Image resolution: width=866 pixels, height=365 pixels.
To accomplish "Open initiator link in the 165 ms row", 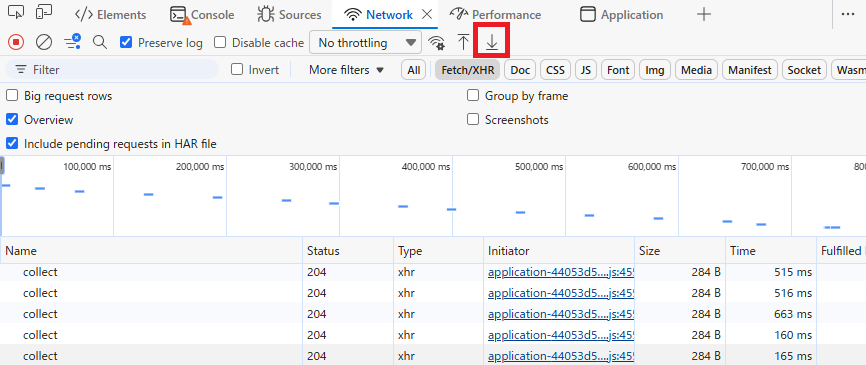I will pyautogui.click(x=561, y=356).
